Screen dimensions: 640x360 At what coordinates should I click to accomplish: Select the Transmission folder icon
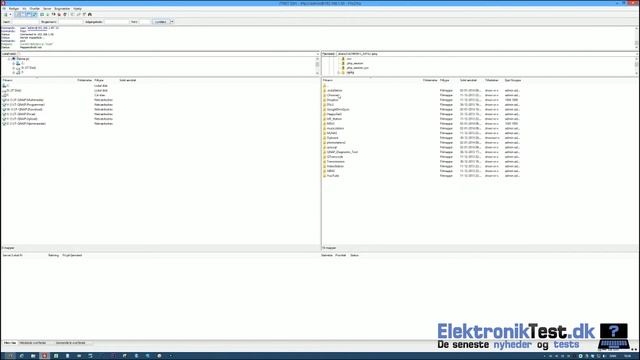coord(325,162)
